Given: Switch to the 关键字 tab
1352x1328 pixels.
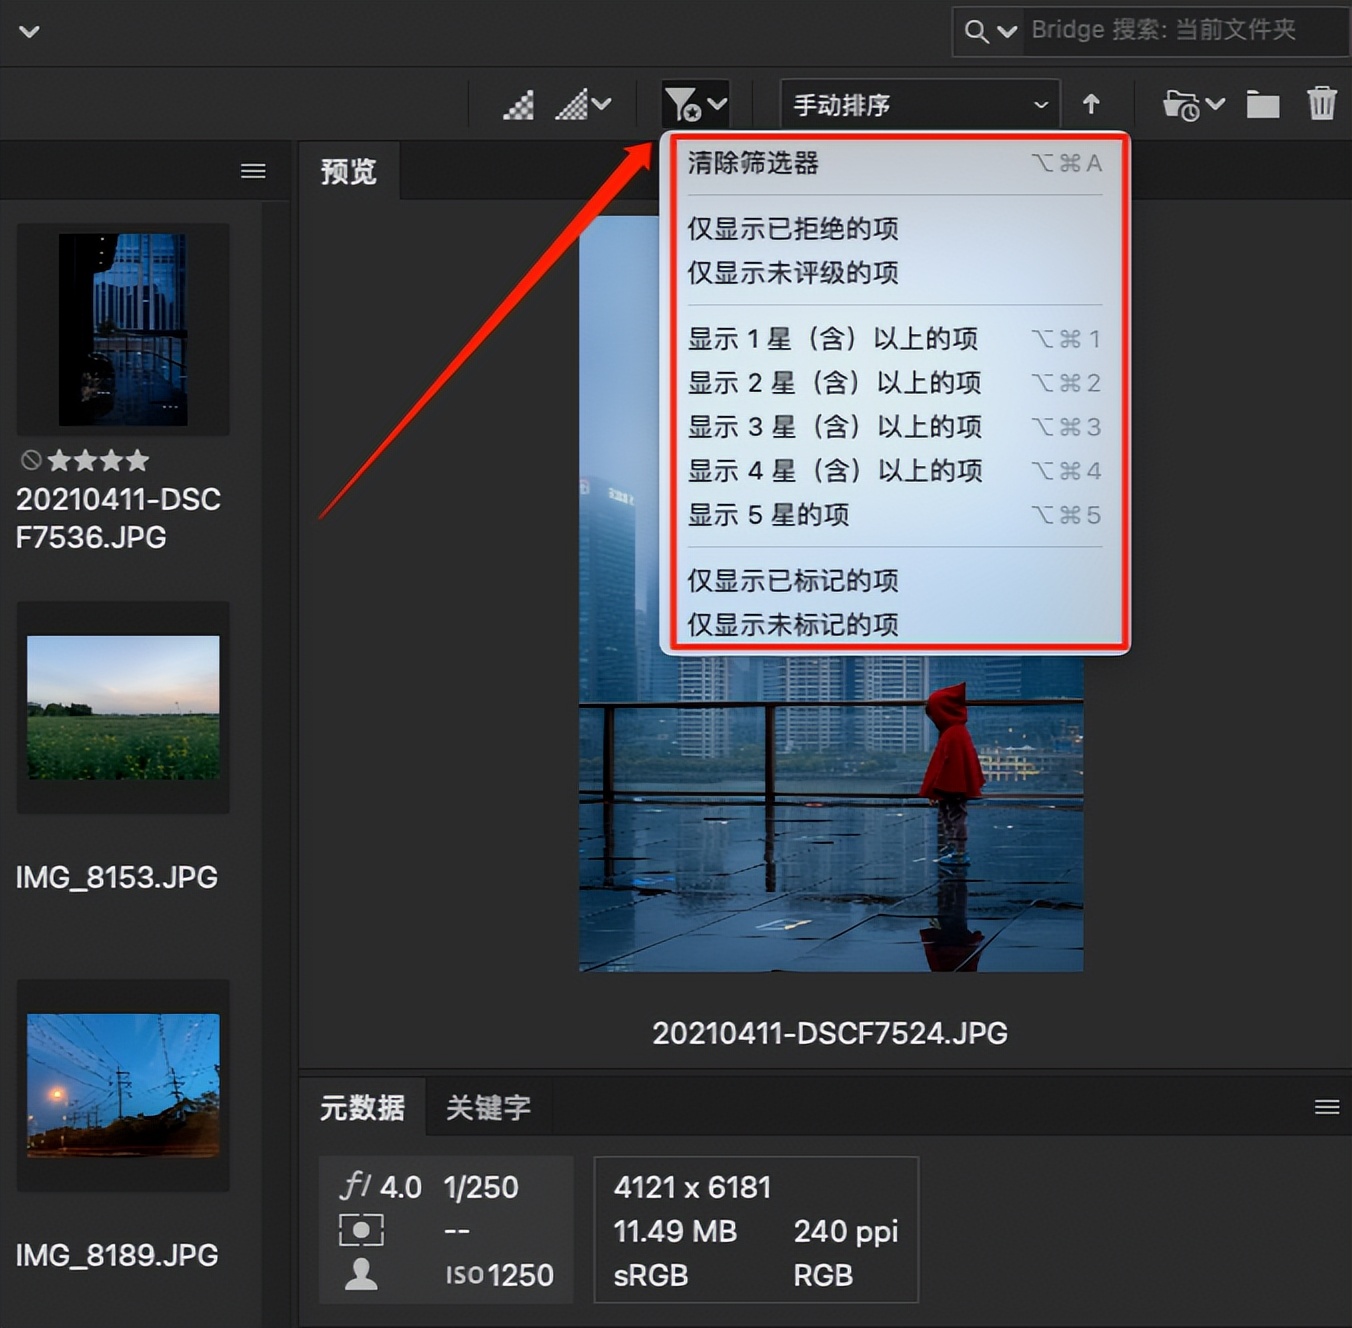Looking at the screenshot, I should point(489,1107).
